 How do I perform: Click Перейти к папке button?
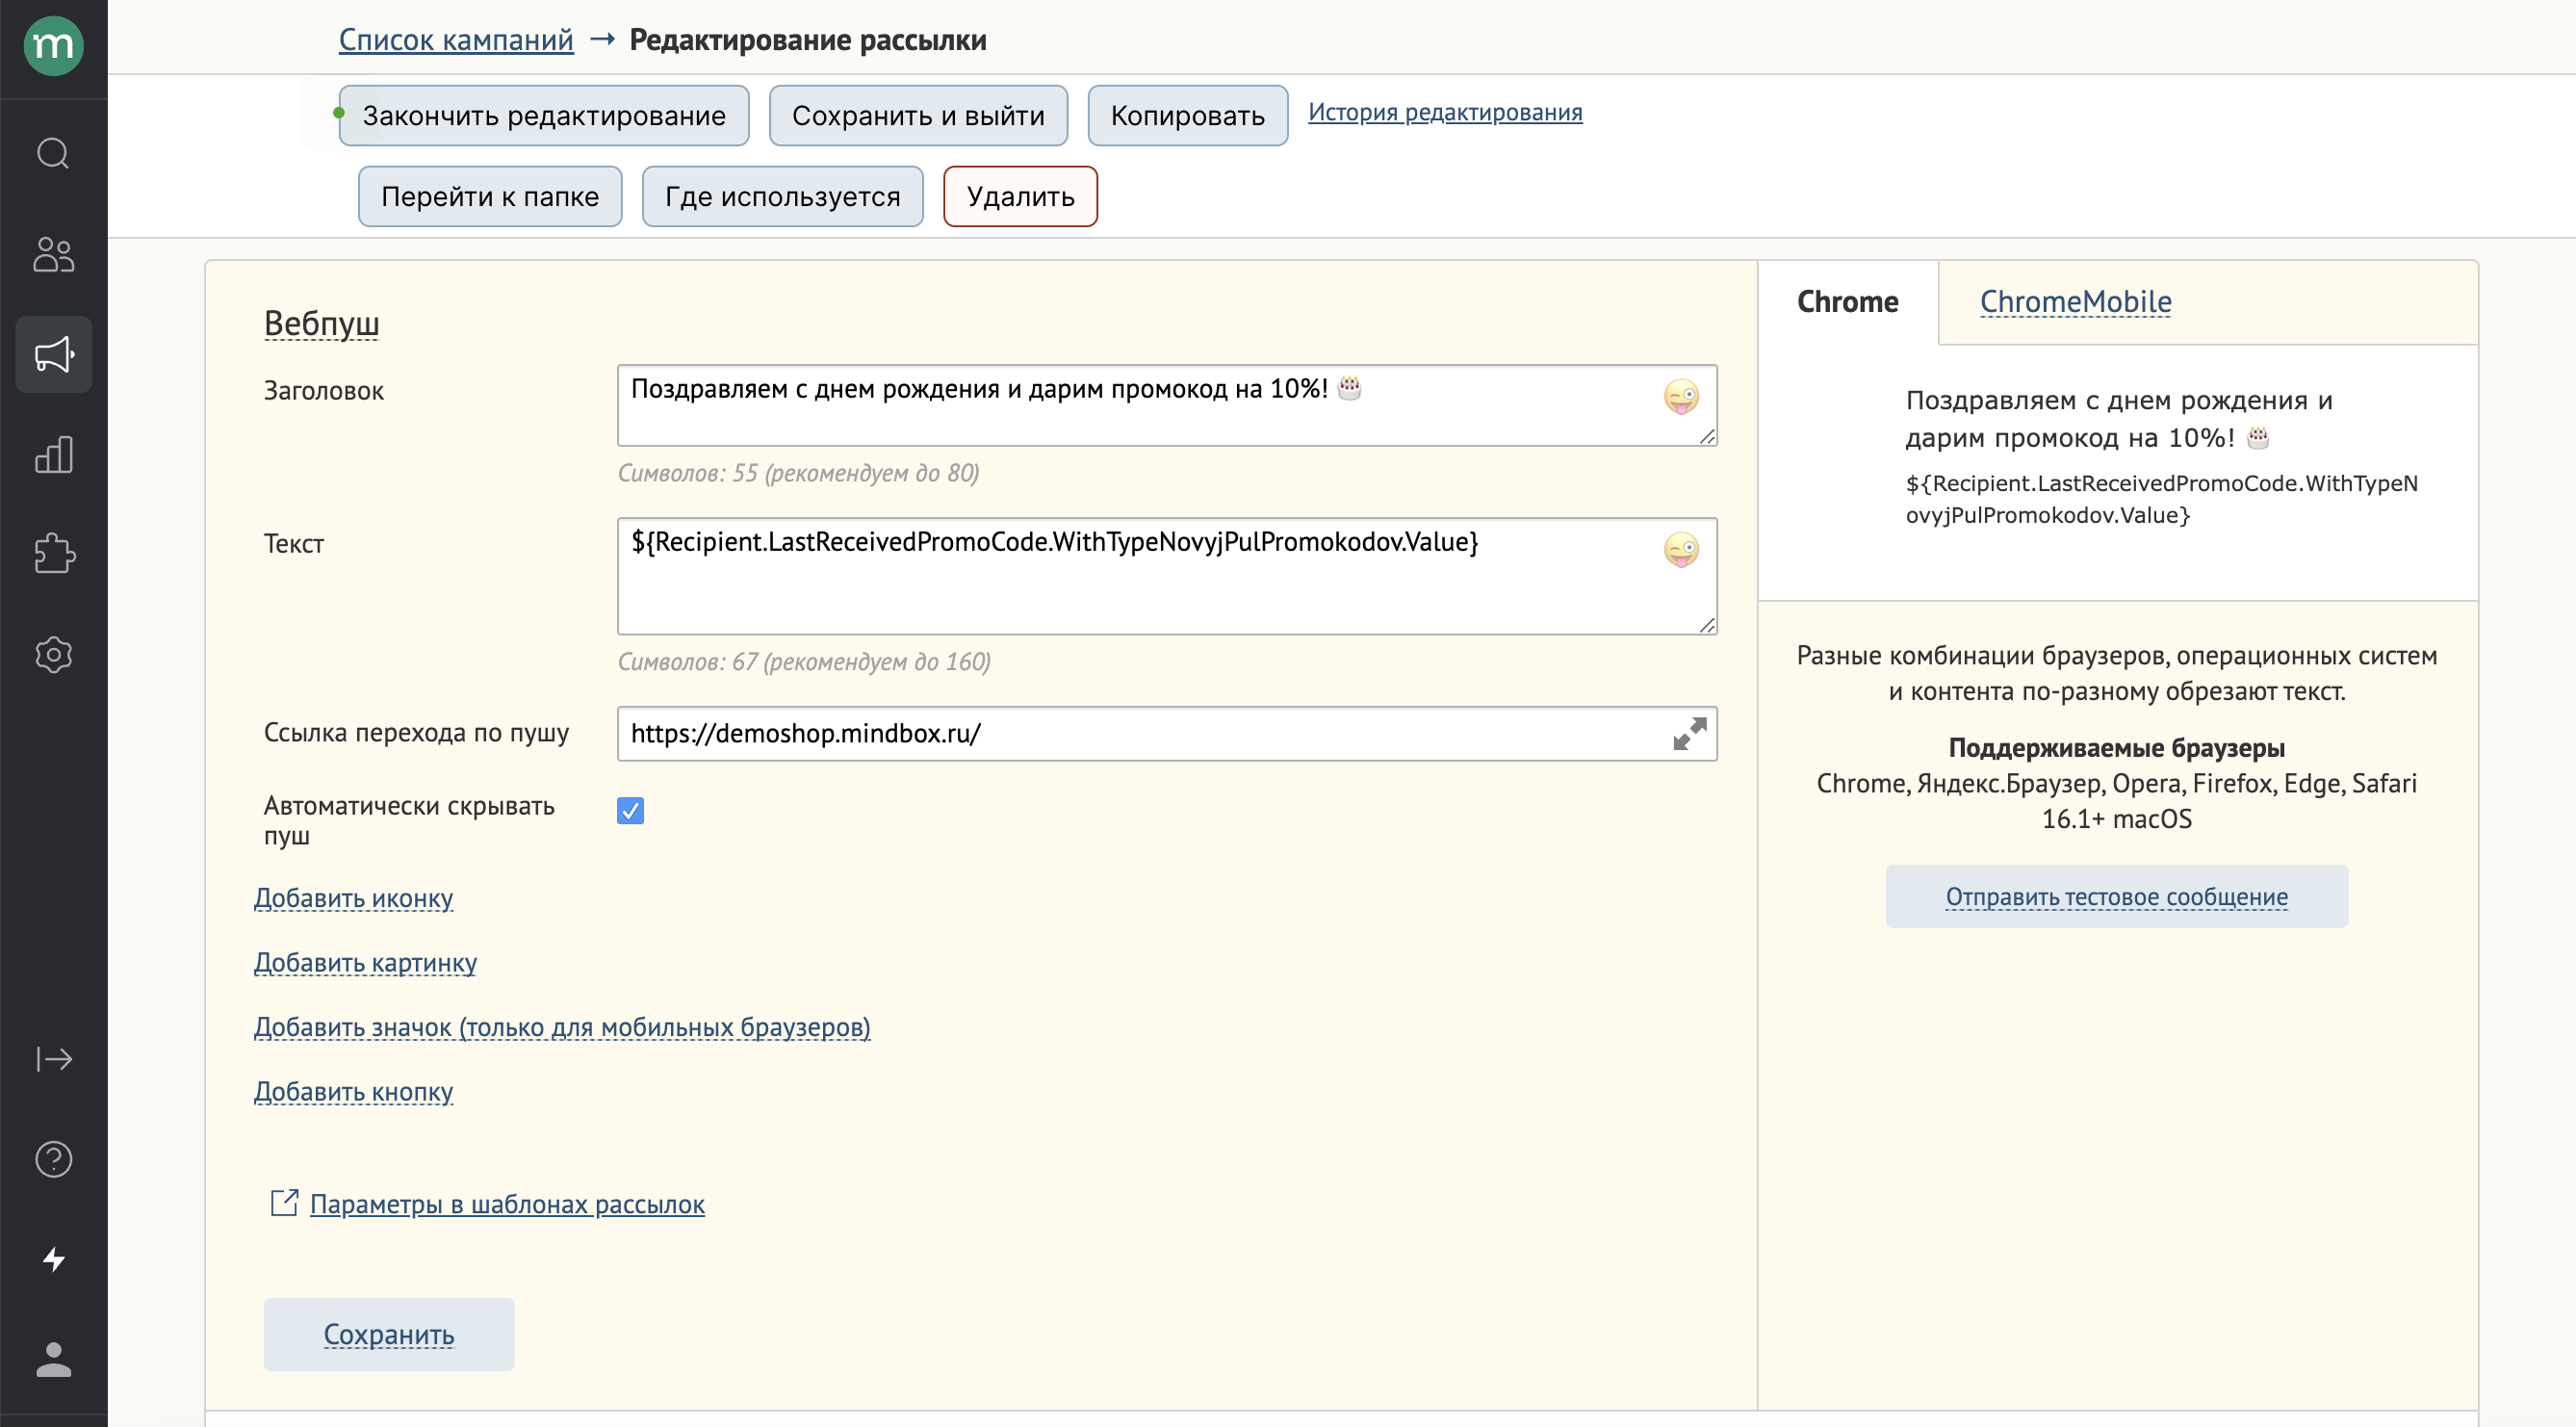coord(490,196)
